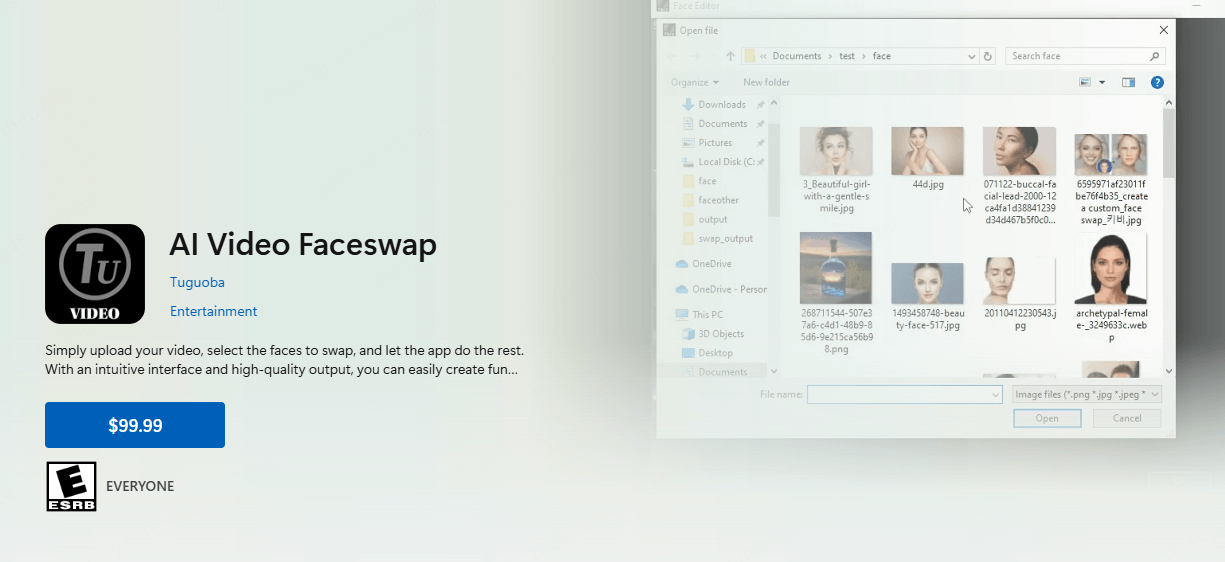Change the file view layout icon

[1085, 82]
